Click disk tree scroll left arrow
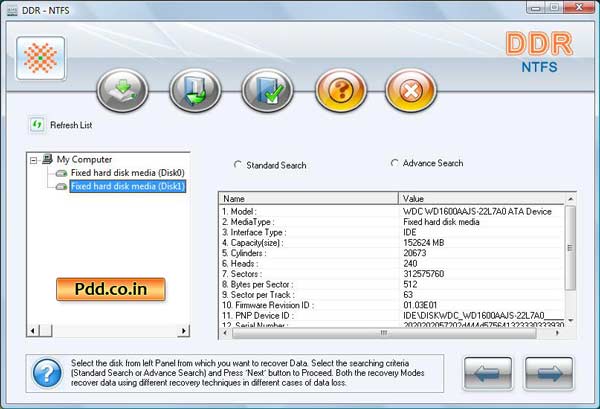Image resolution: width=600 pixels, height=409 pixels. [x=33, y=331]
